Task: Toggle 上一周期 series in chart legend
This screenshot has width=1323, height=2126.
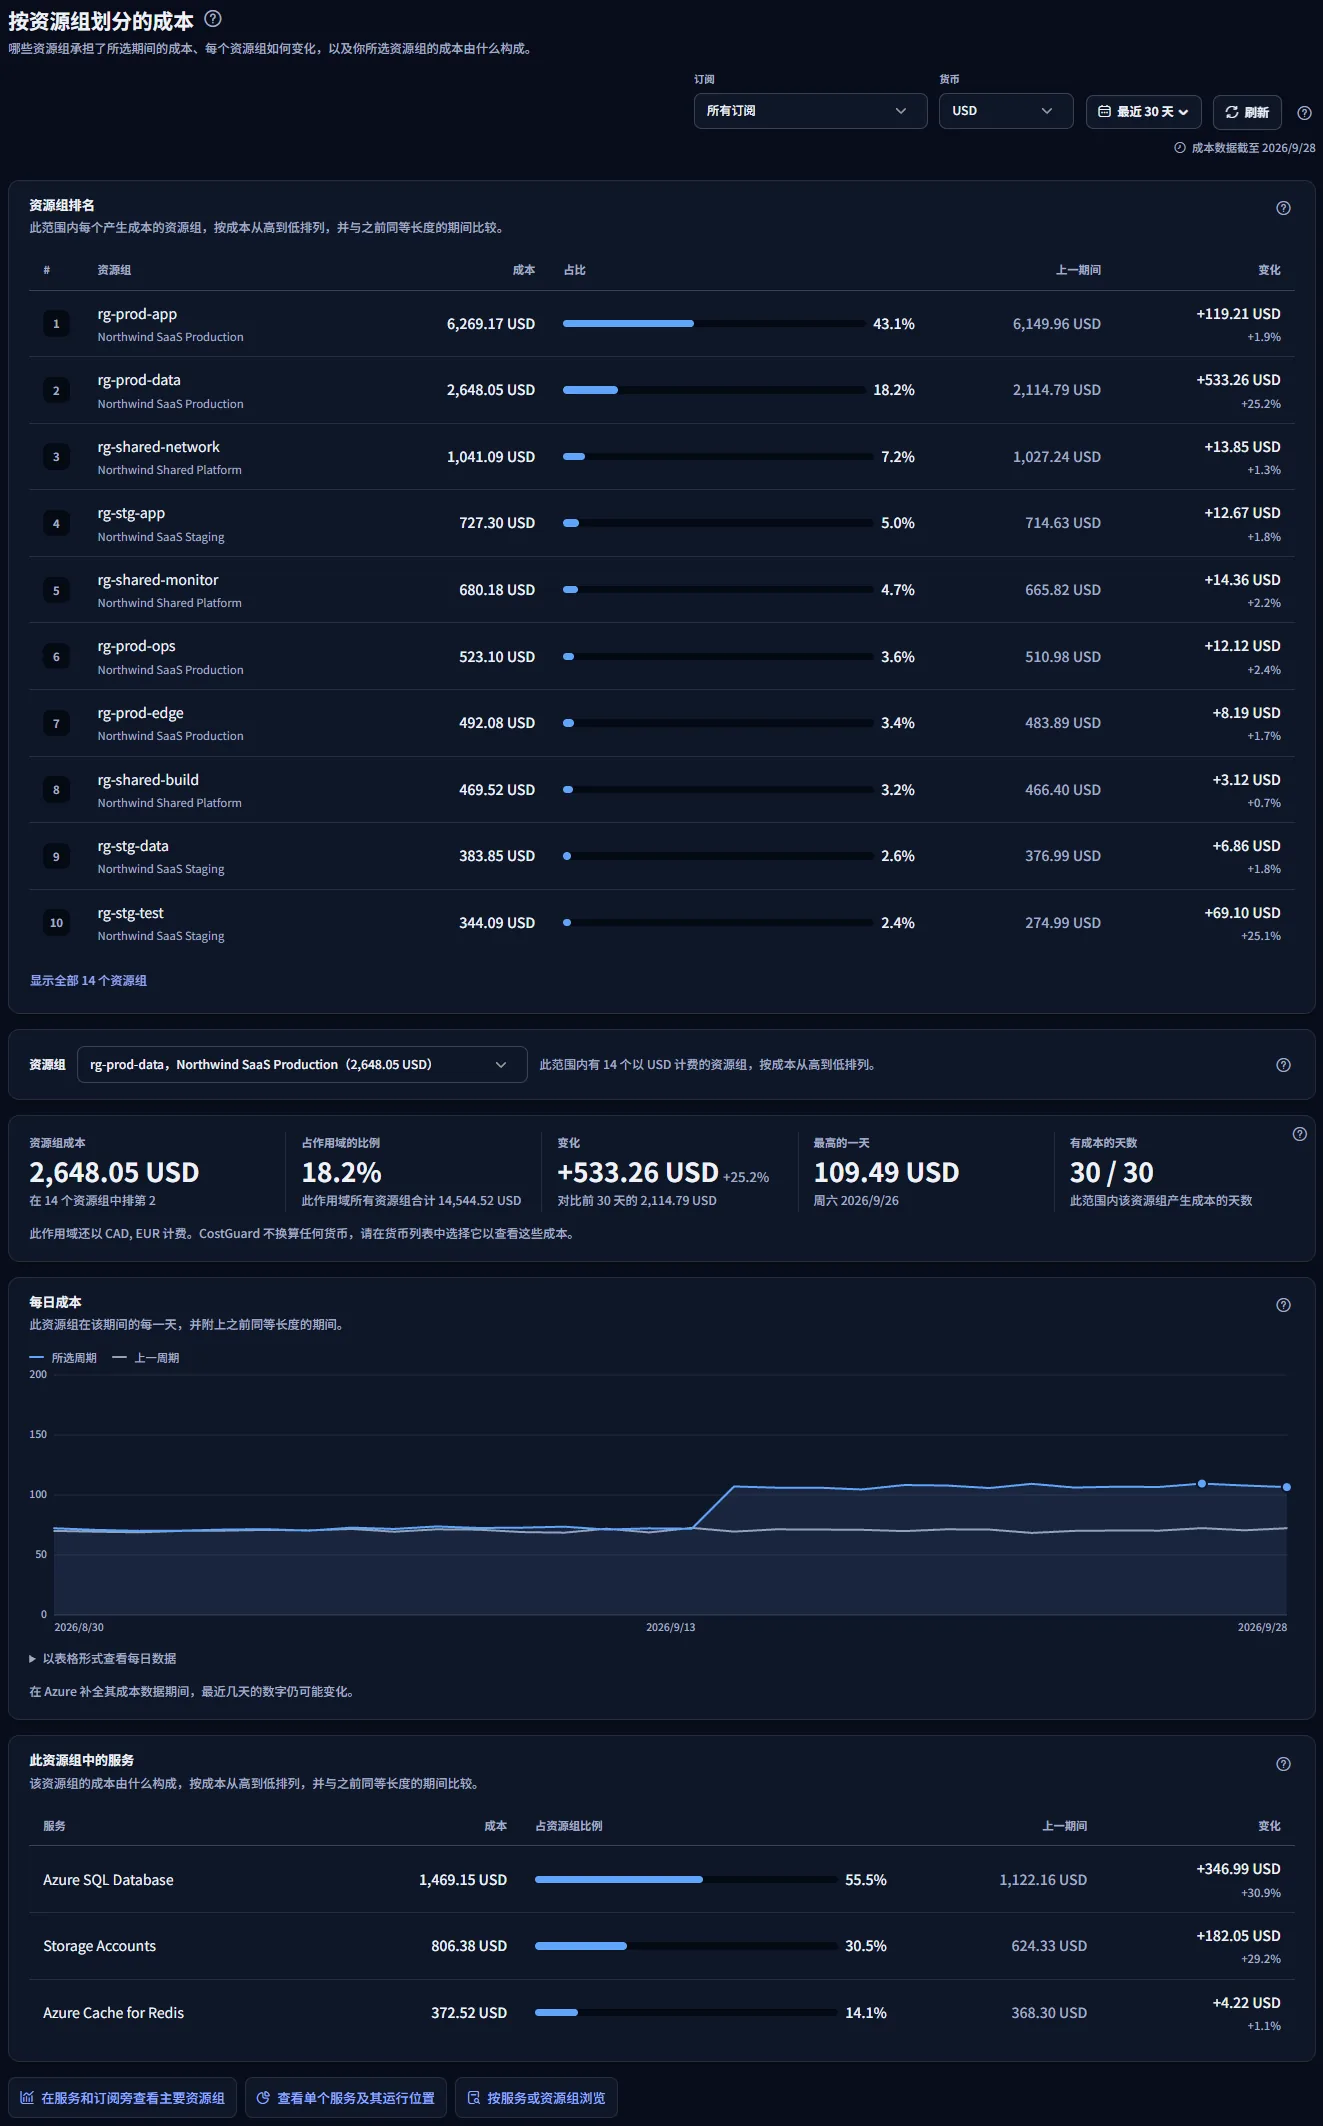Action: [146, 1358]
